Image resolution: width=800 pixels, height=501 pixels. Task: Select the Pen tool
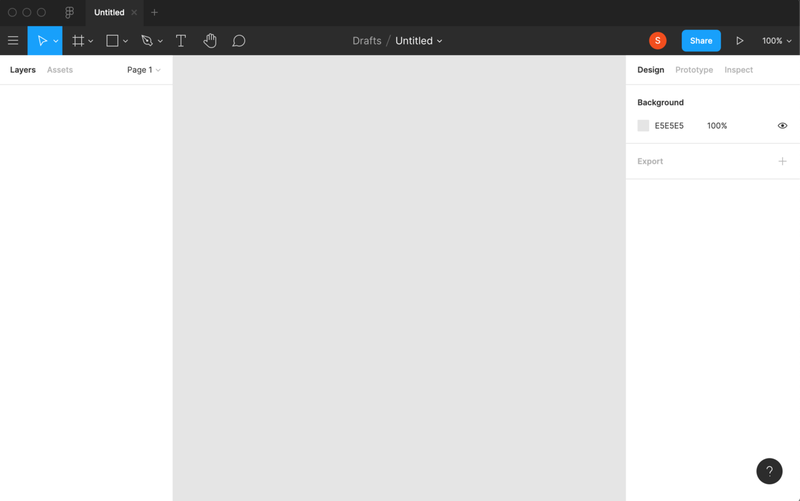pyautogui.click(x=147, y=41)
